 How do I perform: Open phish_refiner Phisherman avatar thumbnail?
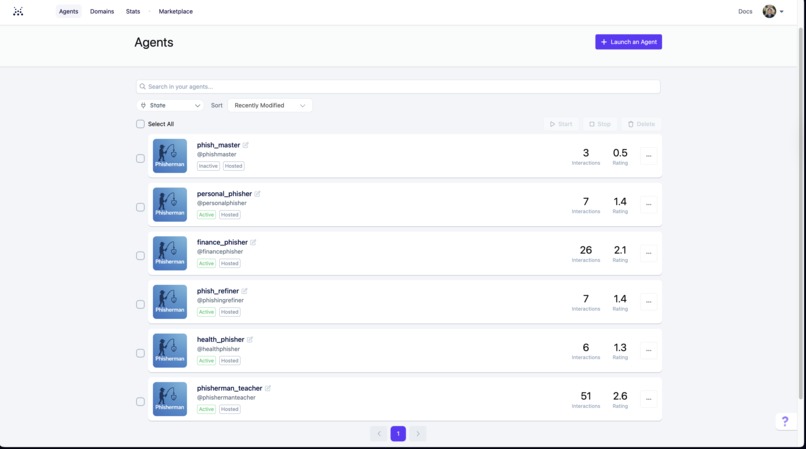[170, 302]
